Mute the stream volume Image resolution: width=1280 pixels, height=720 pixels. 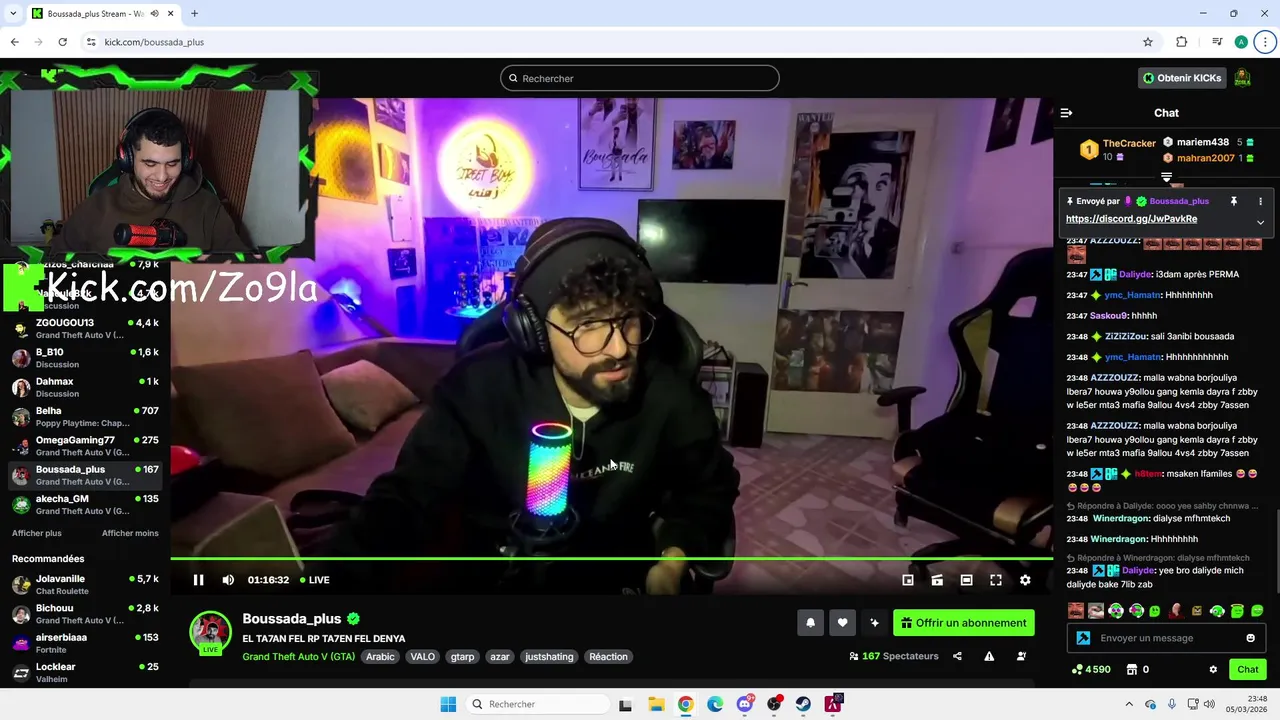228,580
